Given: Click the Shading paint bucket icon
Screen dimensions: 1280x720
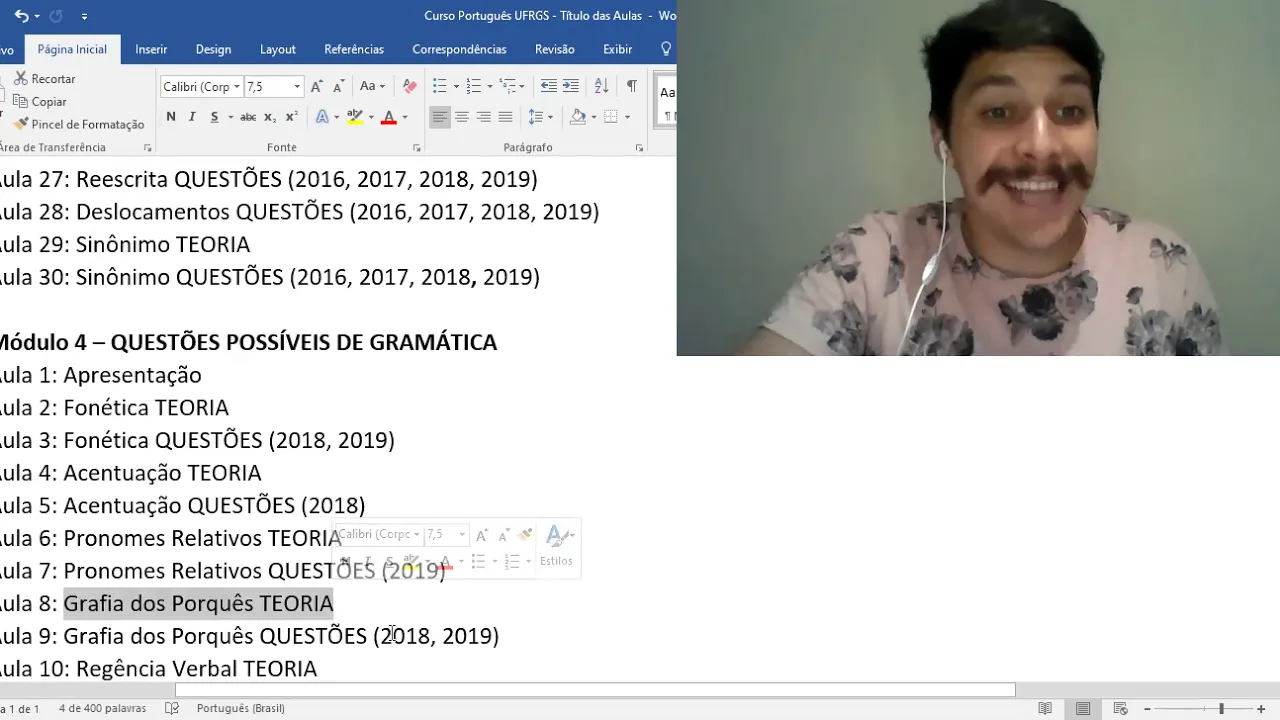Looking at the screenshot, I should tap(577, 117).
